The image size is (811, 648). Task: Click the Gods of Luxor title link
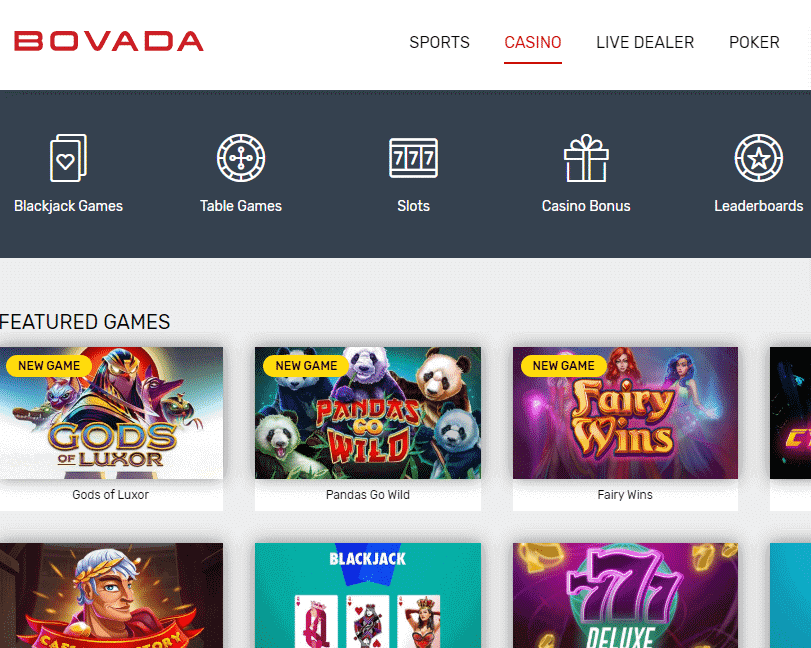[111, 495]
